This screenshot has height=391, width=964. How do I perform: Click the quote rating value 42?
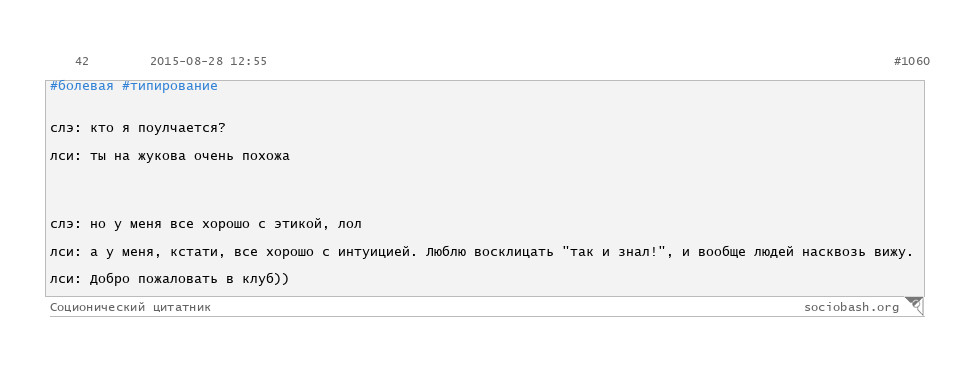pyautogui.click(x=82, y=61)
